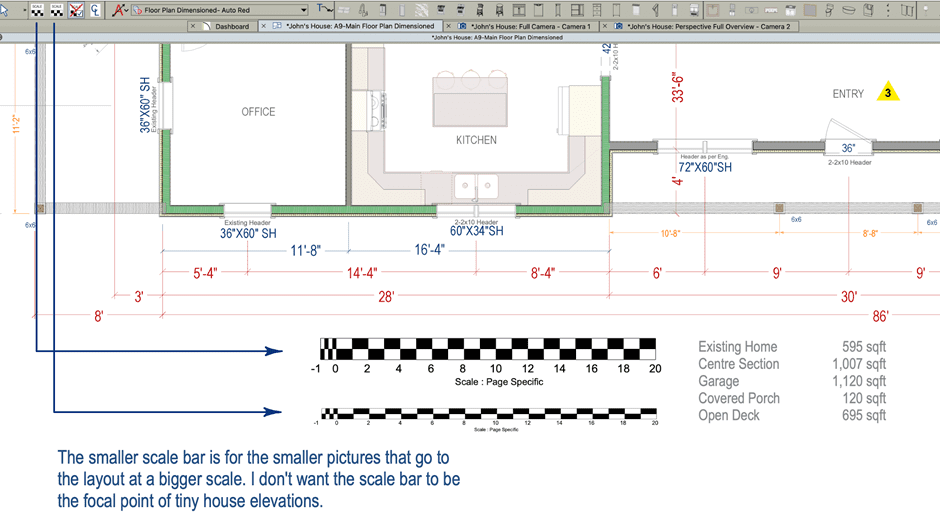Toggle the red crossed-out checkbox tool
The height and width of the screenshot is (521, 940).
click(76, 9)
